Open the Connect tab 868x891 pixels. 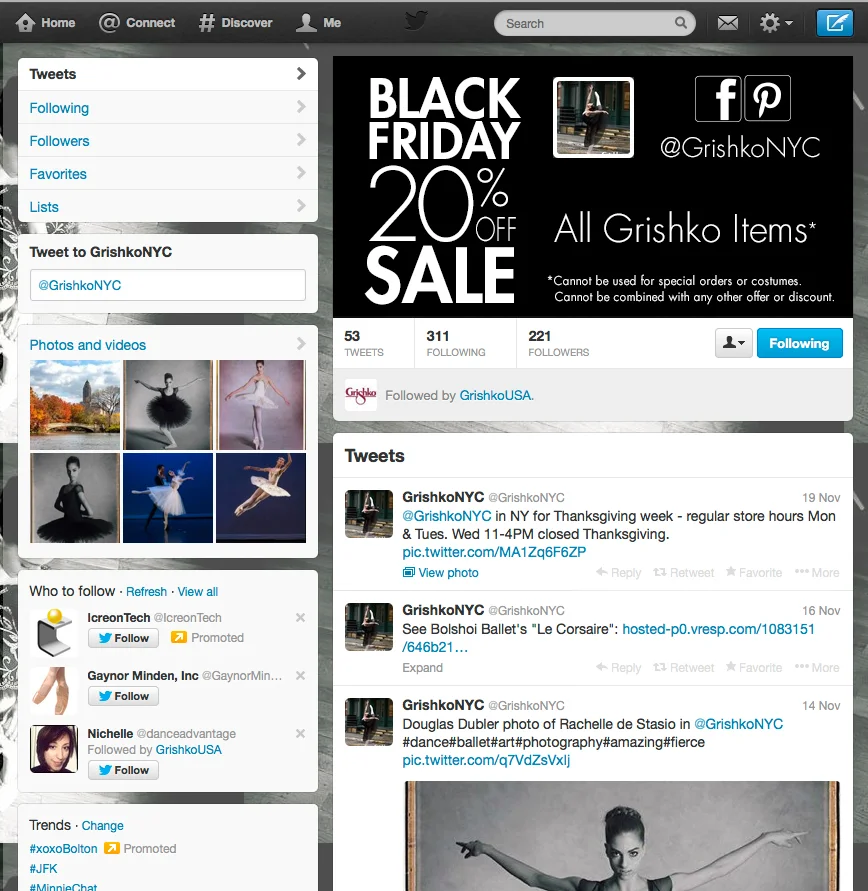(137, 23)
